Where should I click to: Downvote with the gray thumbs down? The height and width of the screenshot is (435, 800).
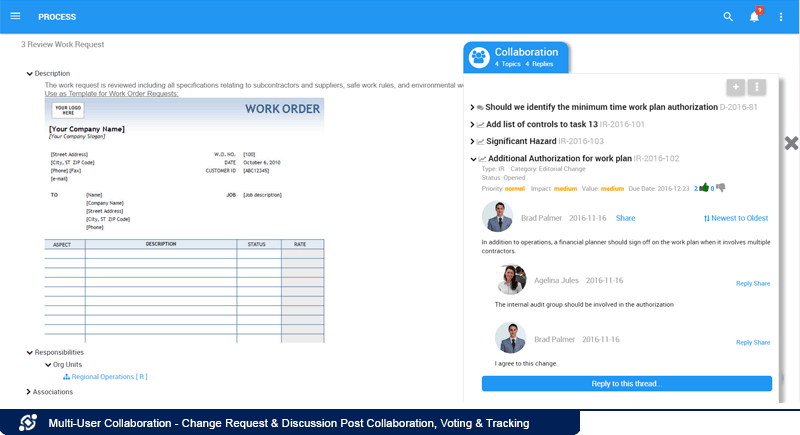tap(721, 187)
